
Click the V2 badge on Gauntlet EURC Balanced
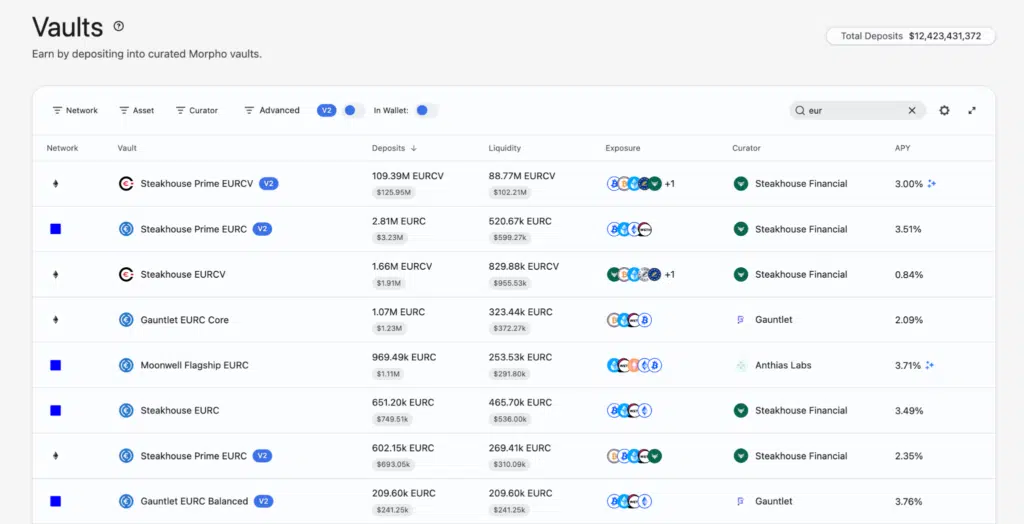pos(263,501)
